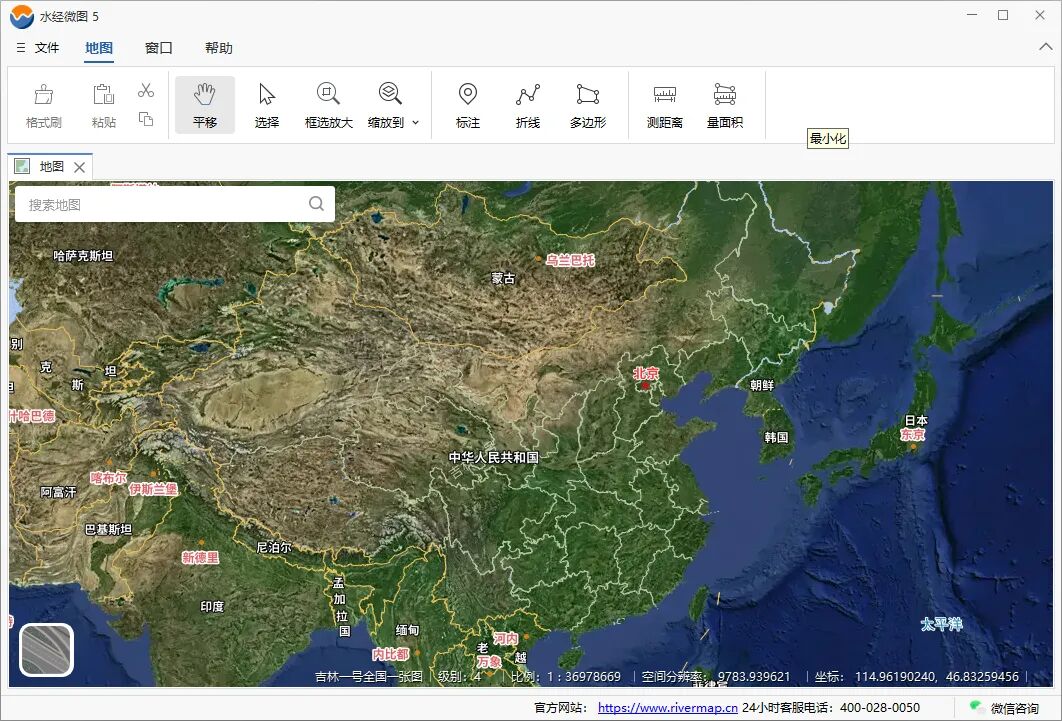1062x721 pixels.
Task: Activate the 框选放大 zoom box tool
Action: (328, 105)
